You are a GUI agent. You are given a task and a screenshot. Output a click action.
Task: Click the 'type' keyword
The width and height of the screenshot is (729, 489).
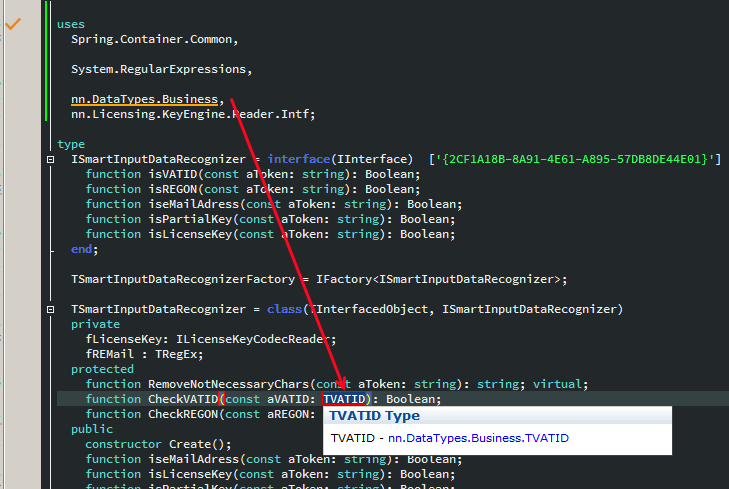71,144
